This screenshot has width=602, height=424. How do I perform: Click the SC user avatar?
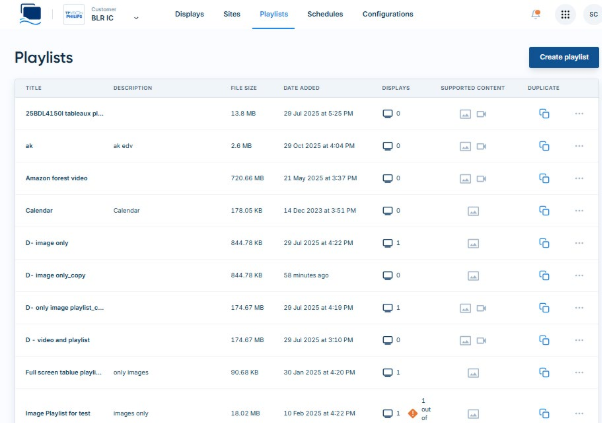click(593, 15)
